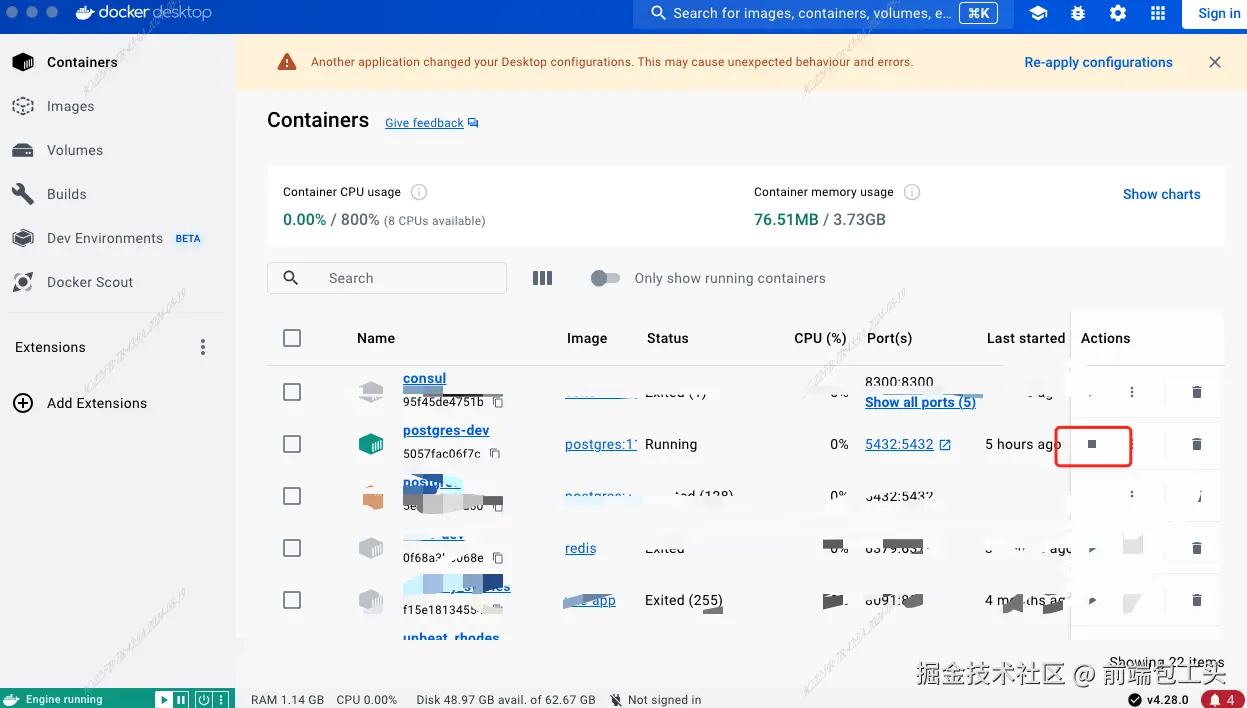The image size is (1247, 708).
Task: Click the Sign in button
Action: 1219,13
